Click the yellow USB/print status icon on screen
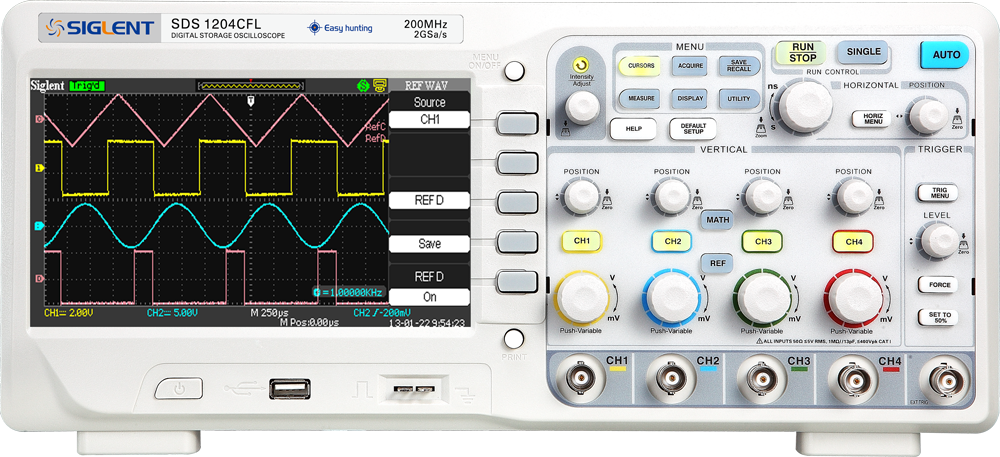Screen dimensions: 1000x457 [380, 85]
